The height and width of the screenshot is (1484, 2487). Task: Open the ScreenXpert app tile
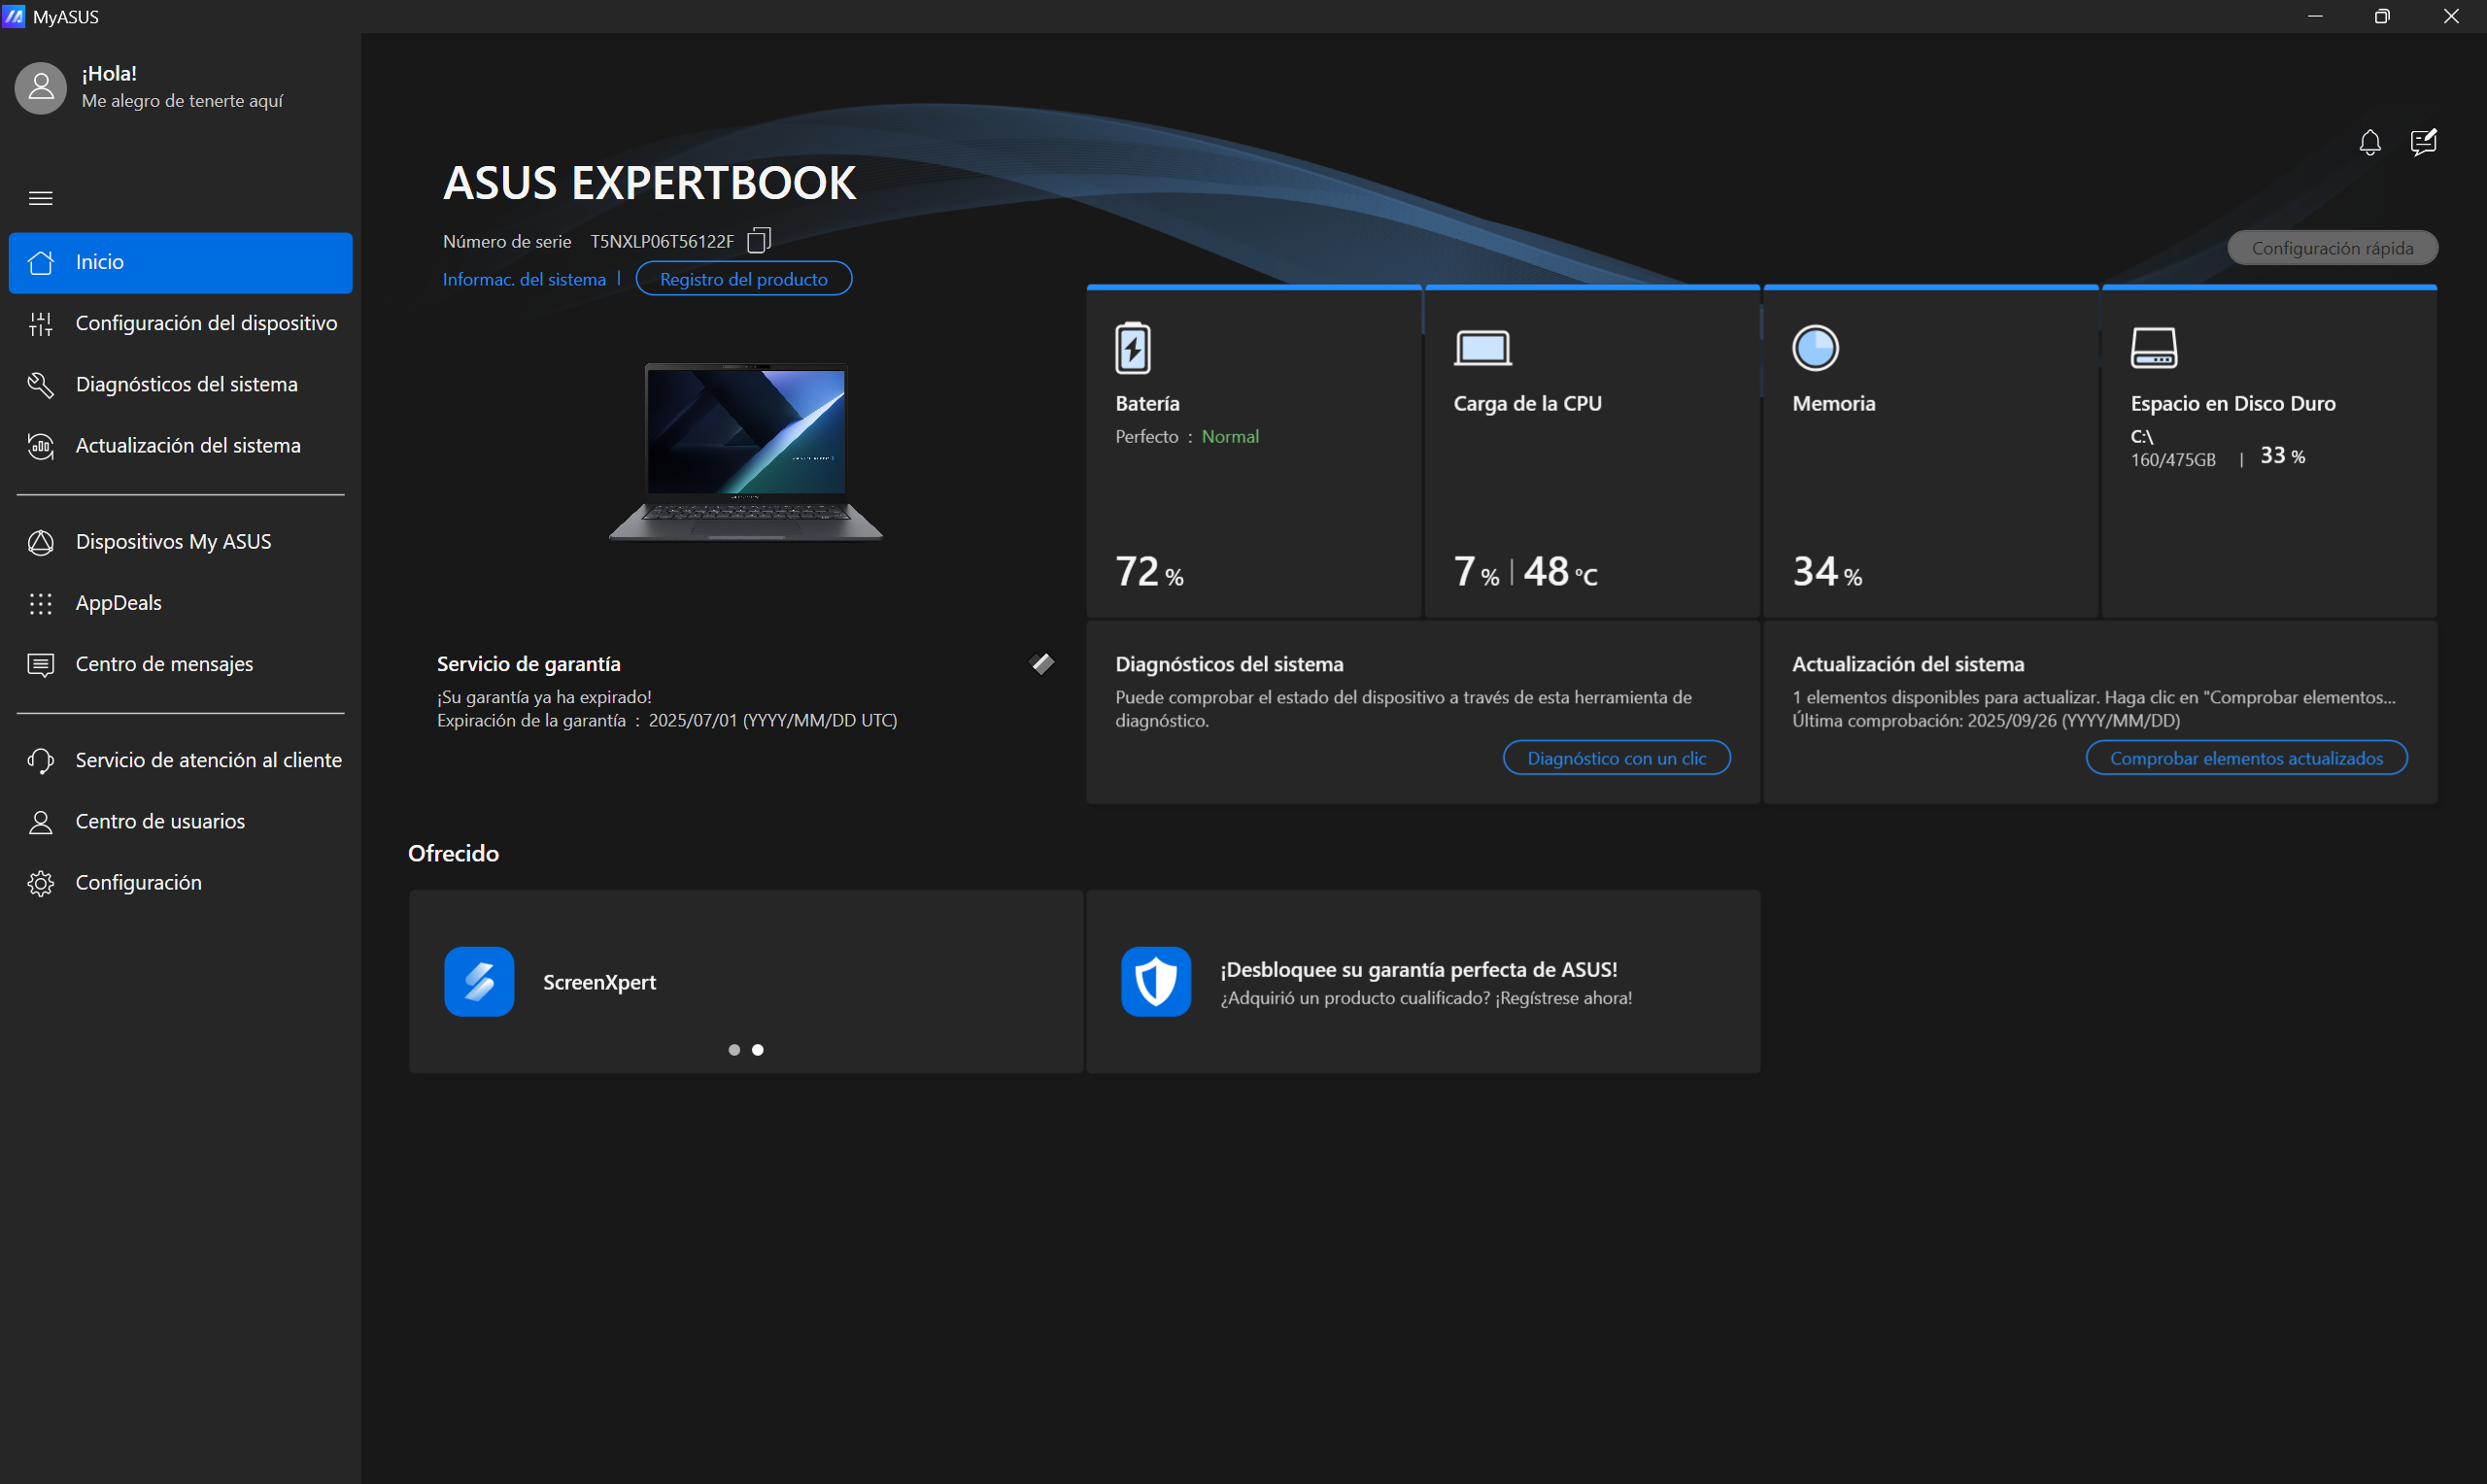pyautogui.click(x=599, y=982)
